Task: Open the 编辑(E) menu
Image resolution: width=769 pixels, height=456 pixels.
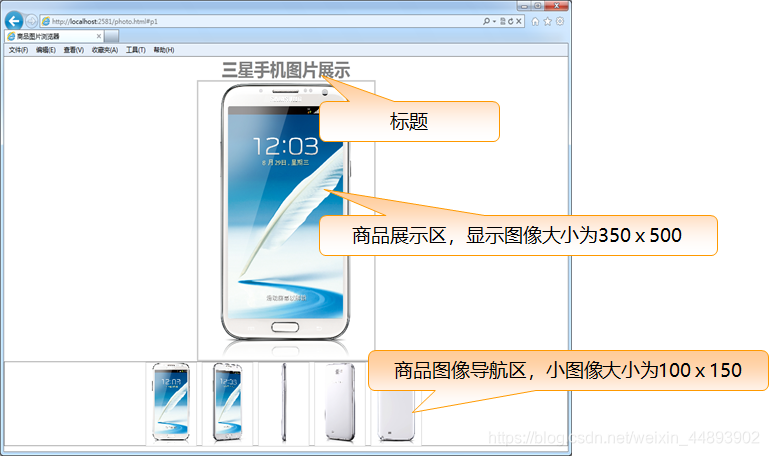Action: click(x=46, y=50)
